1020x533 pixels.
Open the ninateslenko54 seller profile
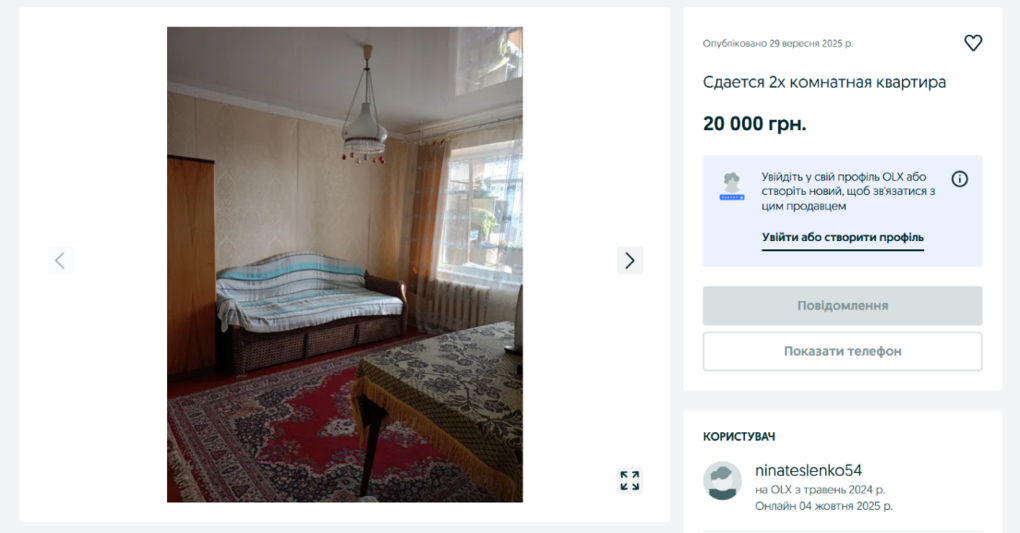coord(808,470)
